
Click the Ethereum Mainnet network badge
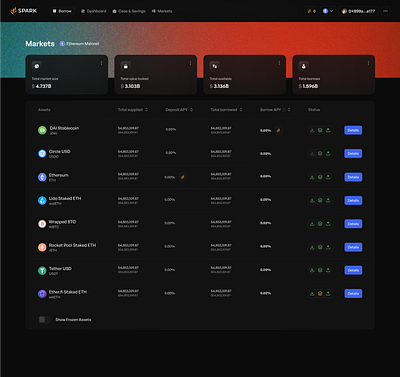(79, 44)
